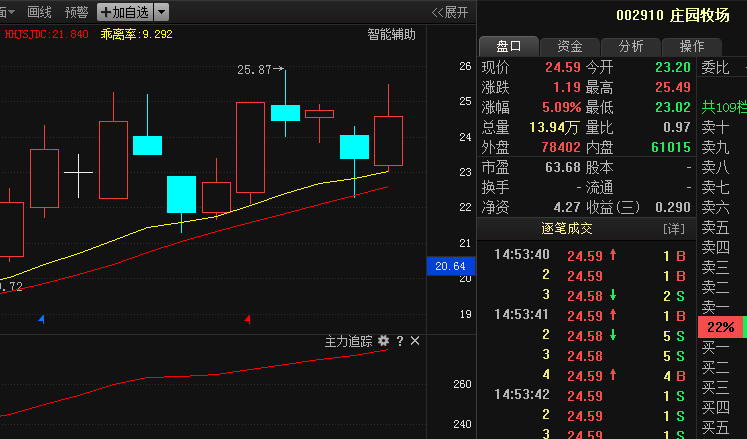Click the 涨跌 1.19 value
747x439 pixels.
click(566, 87)
